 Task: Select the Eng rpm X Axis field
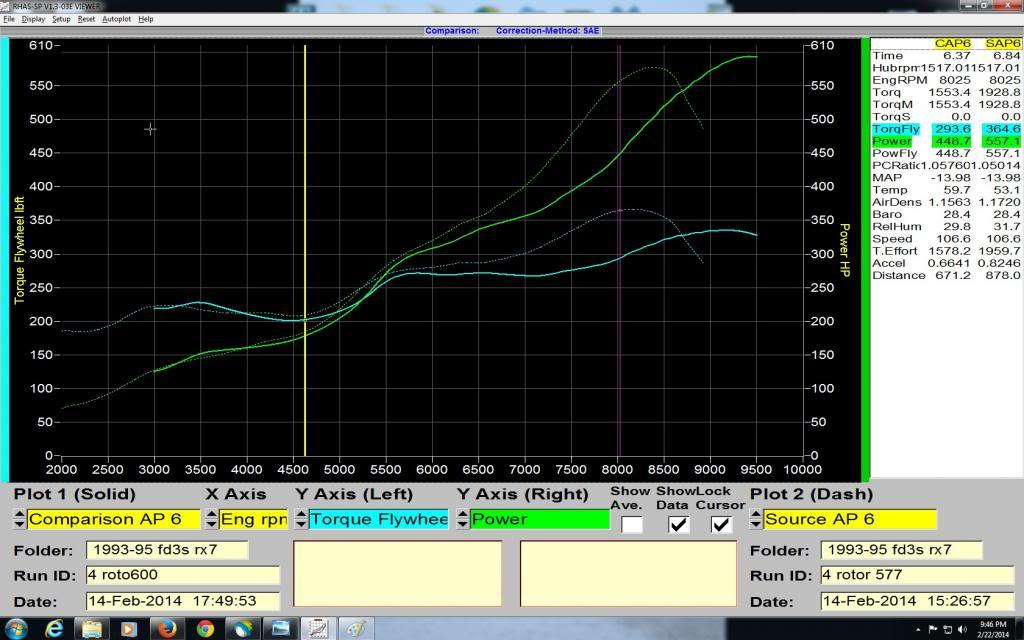click(x=253, y=519)
